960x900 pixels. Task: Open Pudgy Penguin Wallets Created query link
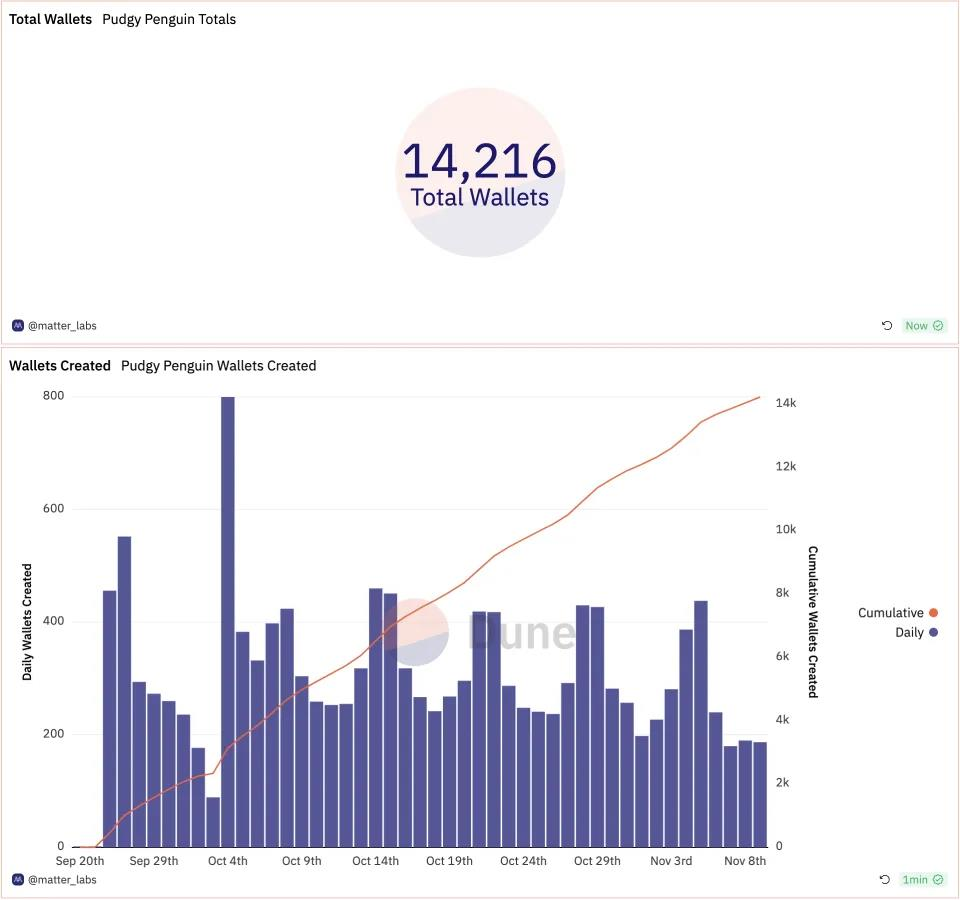(219, 366)
